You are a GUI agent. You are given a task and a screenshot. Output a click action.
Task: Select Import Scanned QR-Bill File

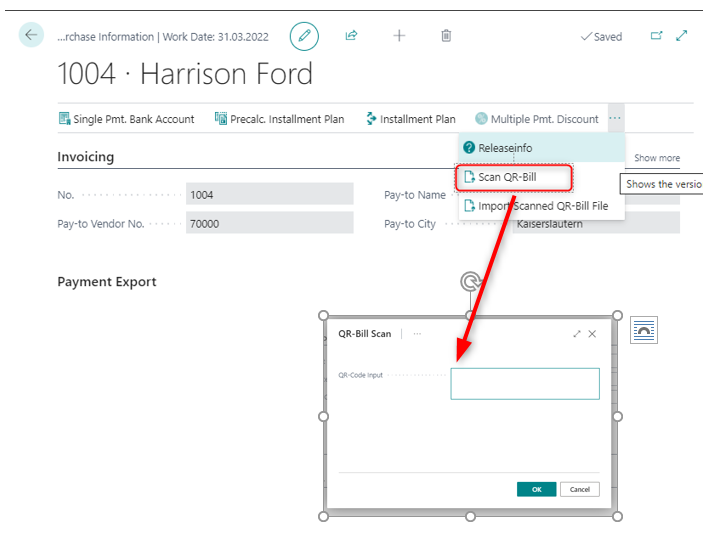[541, 206]
